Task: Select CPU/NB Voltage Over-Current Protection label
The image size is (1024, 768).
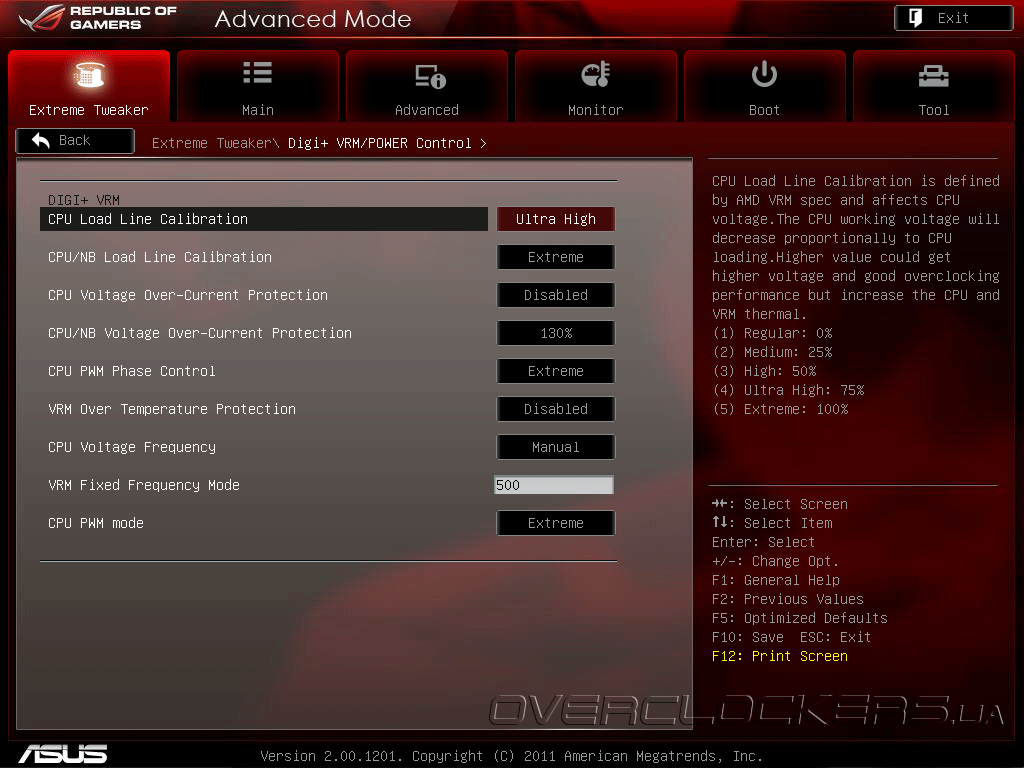Action: click(x=200, y=333)
